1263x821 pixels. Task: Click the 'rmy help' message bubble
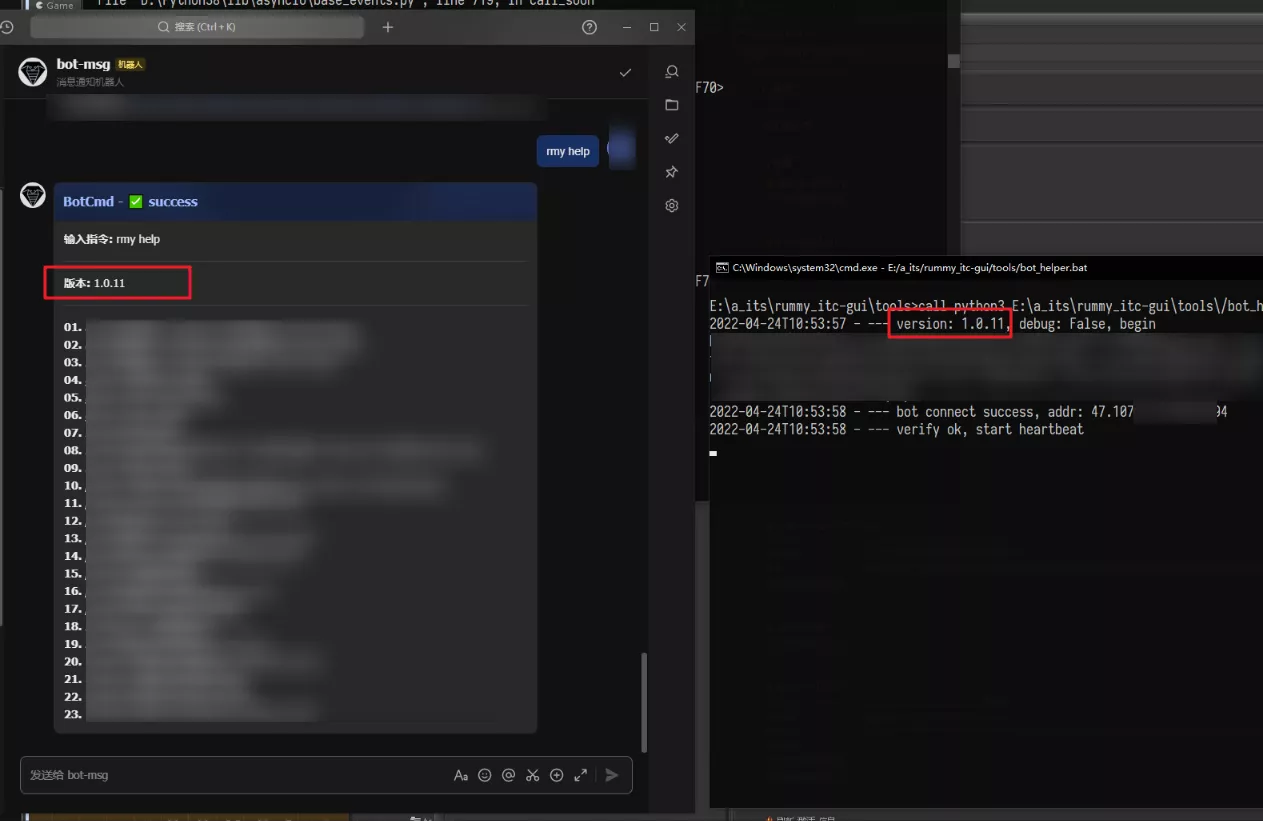pyautogui.click(x=568, y=151)
